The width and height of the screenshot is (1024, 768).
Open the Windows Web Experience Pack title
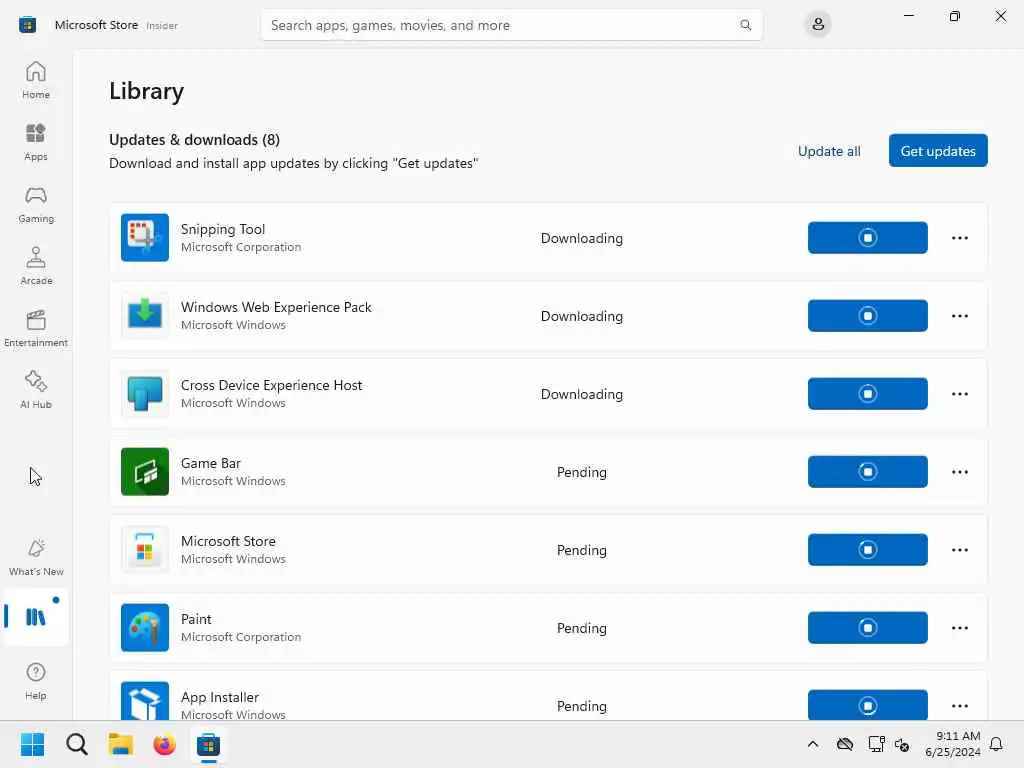pyautogui.click(x=276, y=307)
